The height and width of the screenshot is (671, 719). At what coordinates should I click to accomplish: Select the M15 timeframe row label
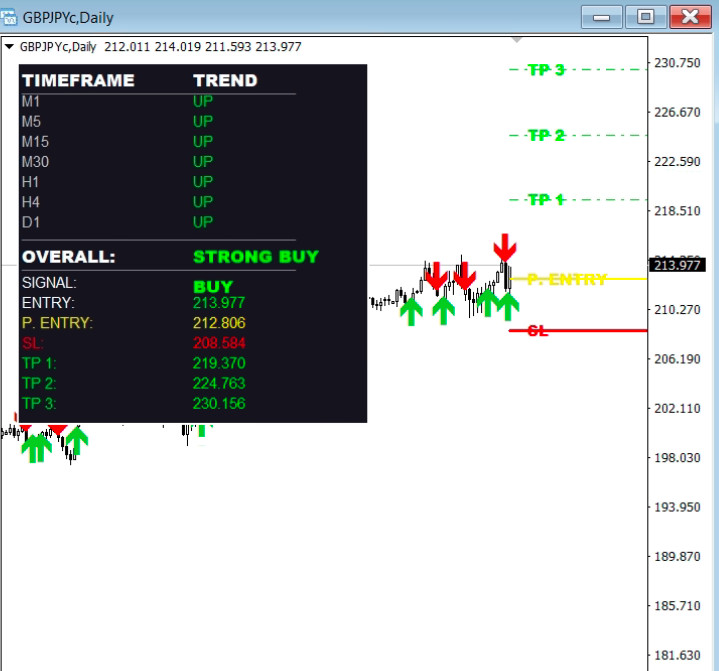35,142
